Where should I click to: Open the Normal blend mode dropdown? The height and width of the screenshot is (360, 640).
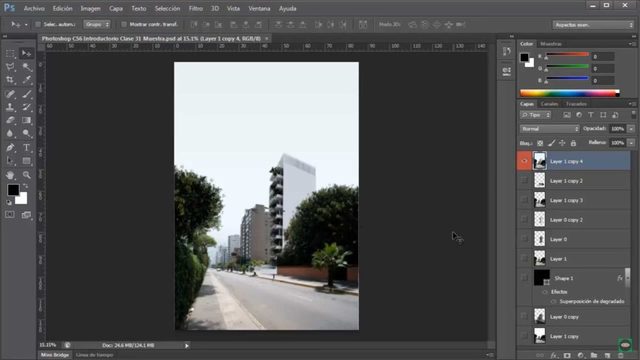coord(549,129)
